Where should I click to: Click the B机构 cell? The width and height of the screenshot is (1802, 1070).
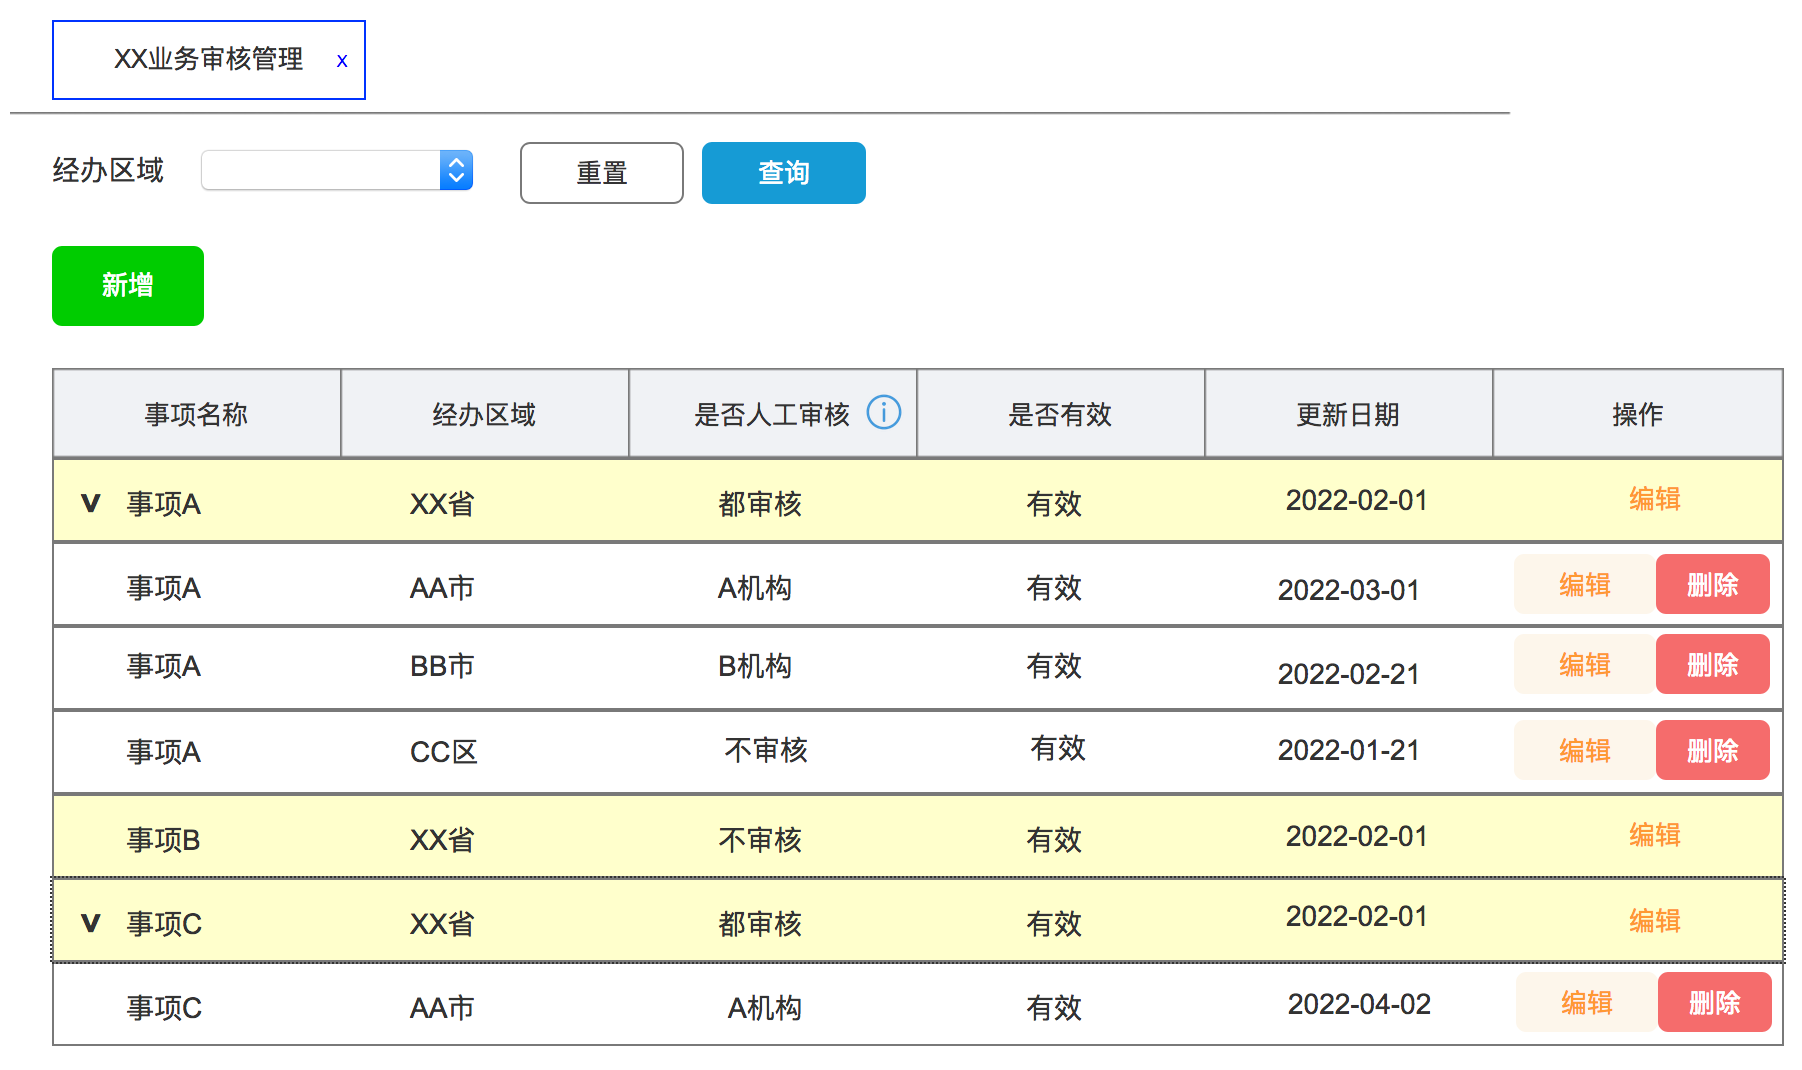point(755,666)
